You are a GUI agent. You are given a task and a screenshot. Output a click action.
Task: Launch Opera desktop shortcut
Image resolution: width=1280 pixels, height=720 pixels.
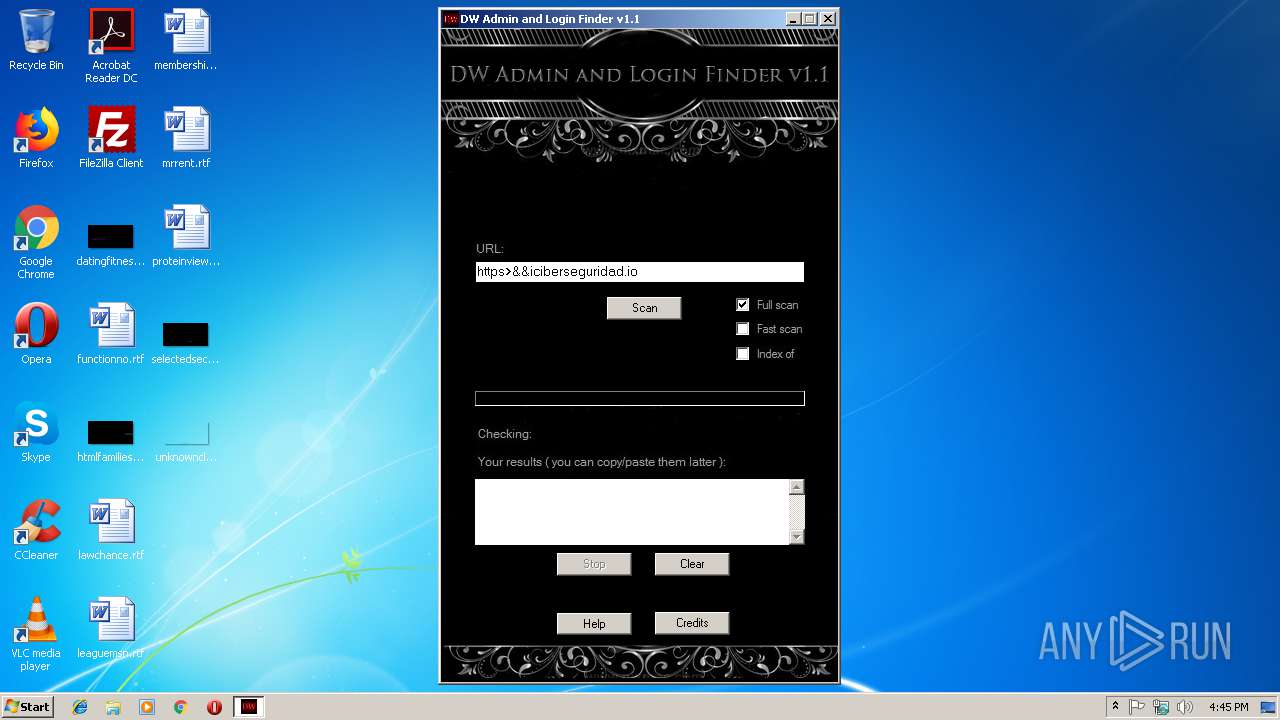pyautogui.click(x=36, y=334)
